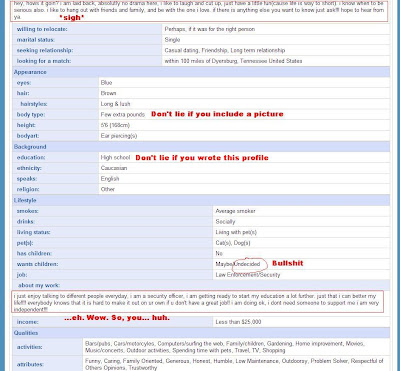Click the 'bodyart:' label
This screenshot has height=371, width=400.
(28, 136)
